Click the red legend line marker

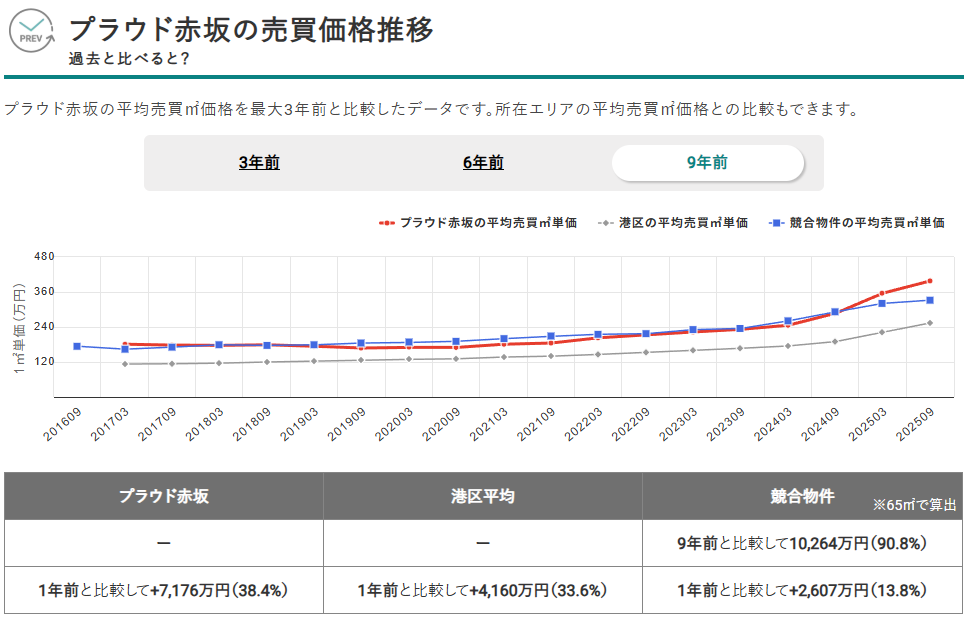387,223
